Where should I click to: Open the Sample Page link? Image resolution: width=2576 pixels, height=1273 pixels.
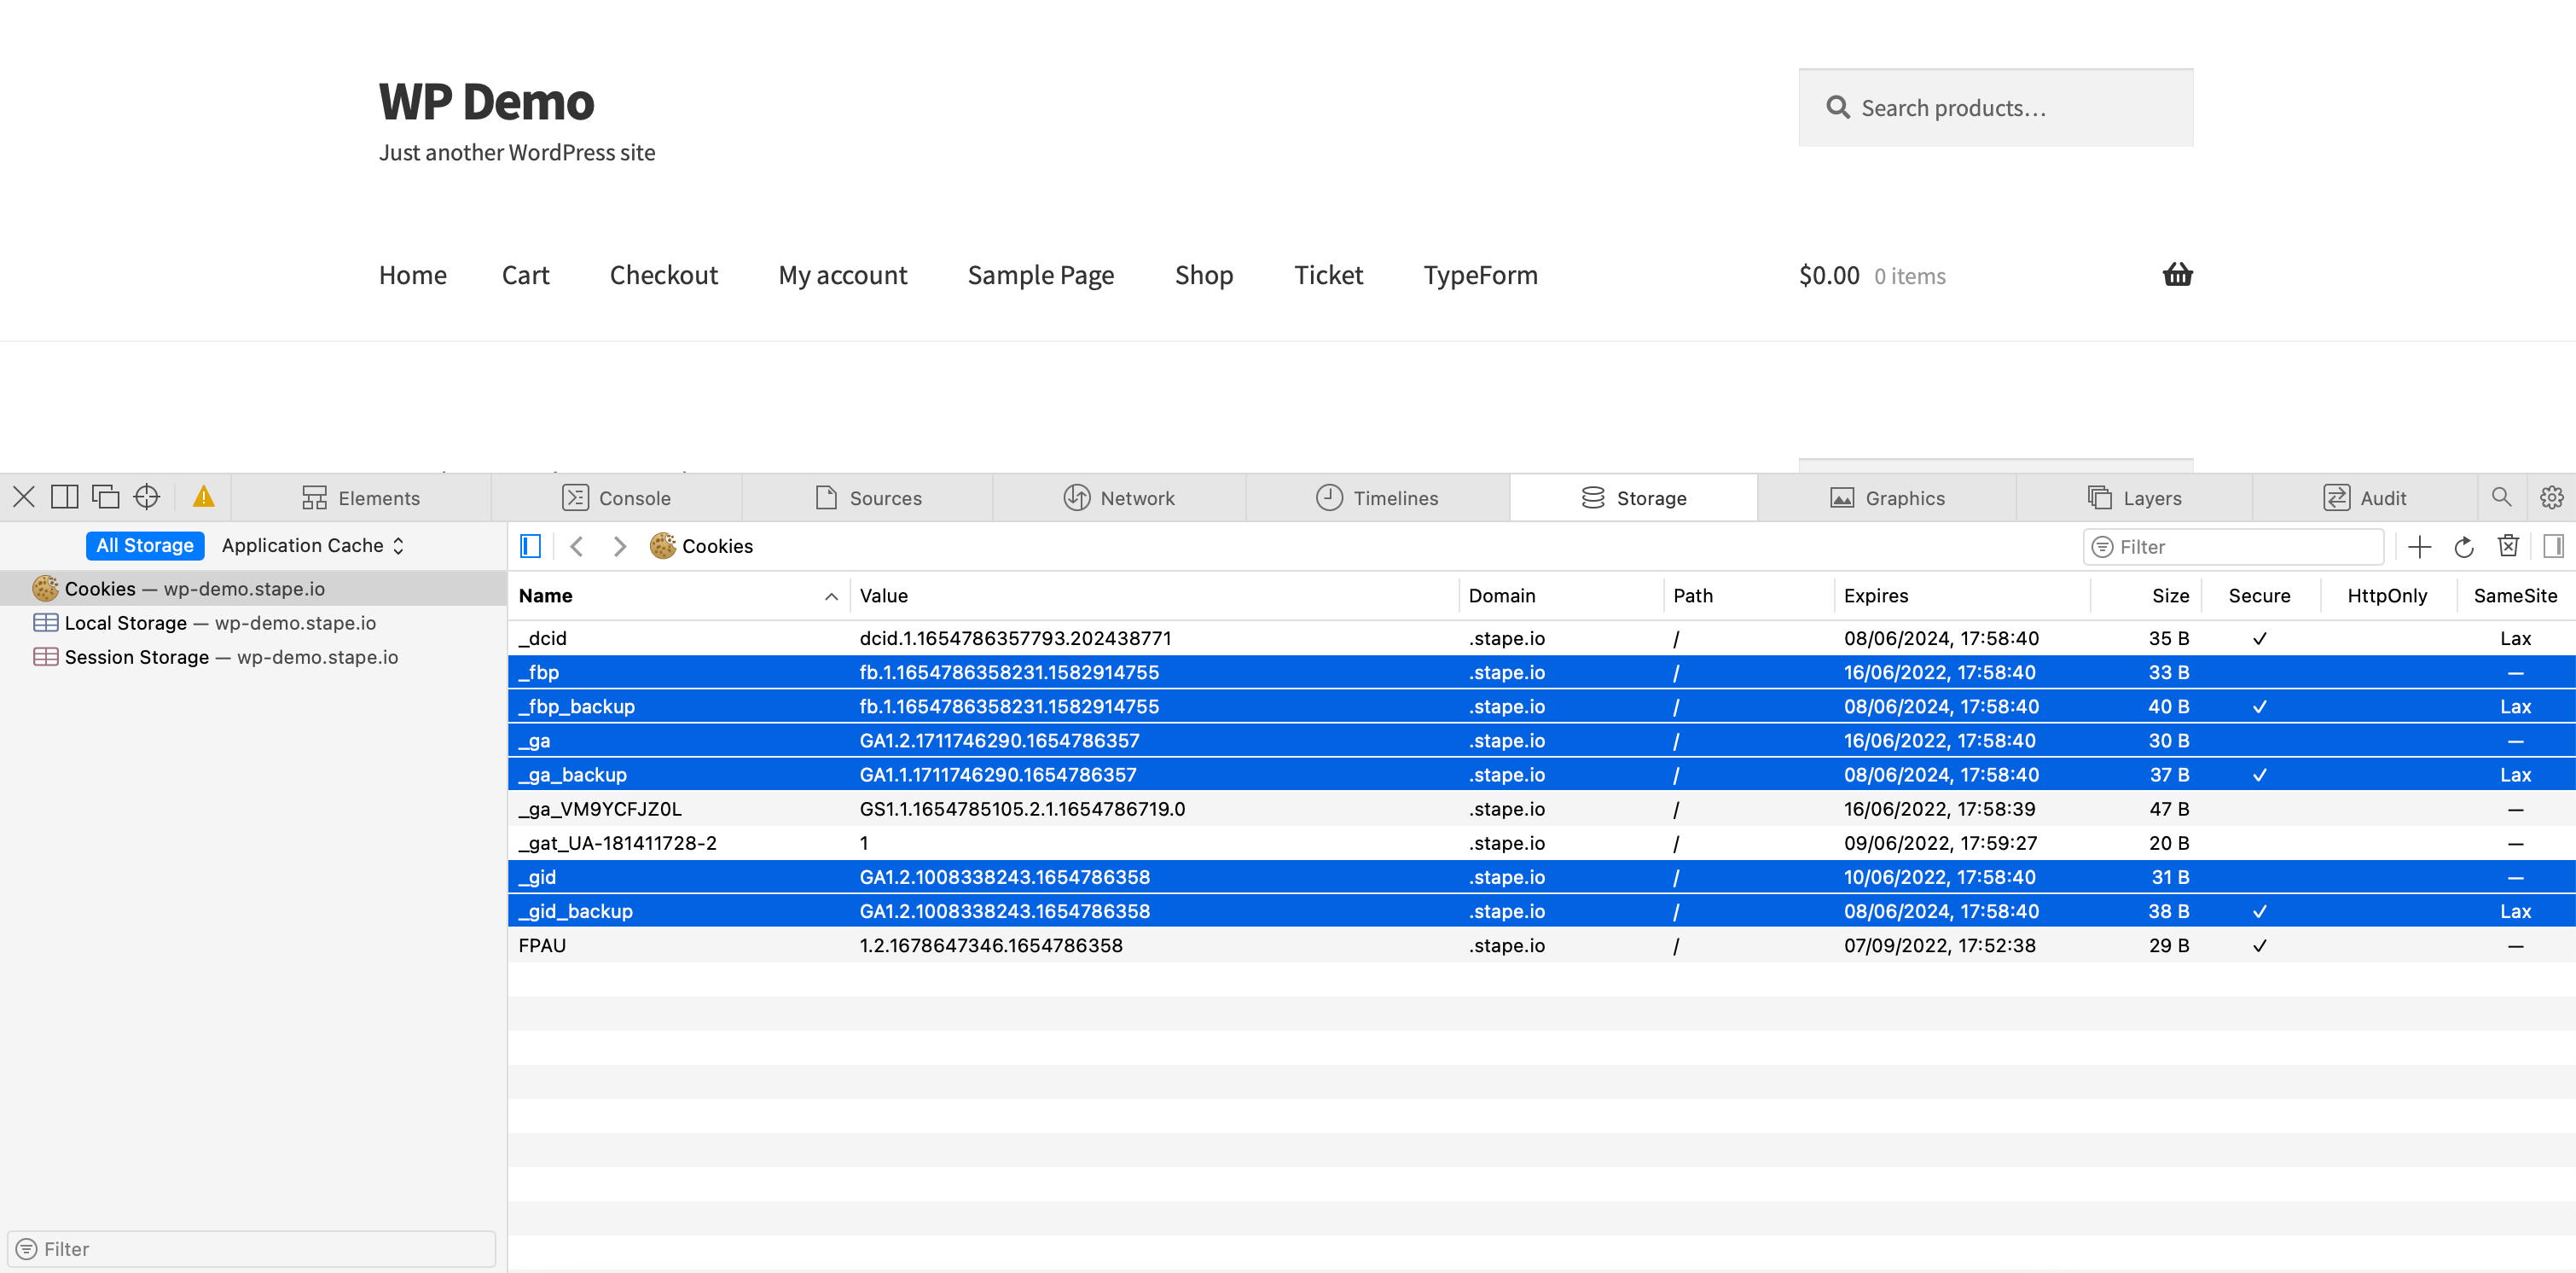tap(1041, 275)
